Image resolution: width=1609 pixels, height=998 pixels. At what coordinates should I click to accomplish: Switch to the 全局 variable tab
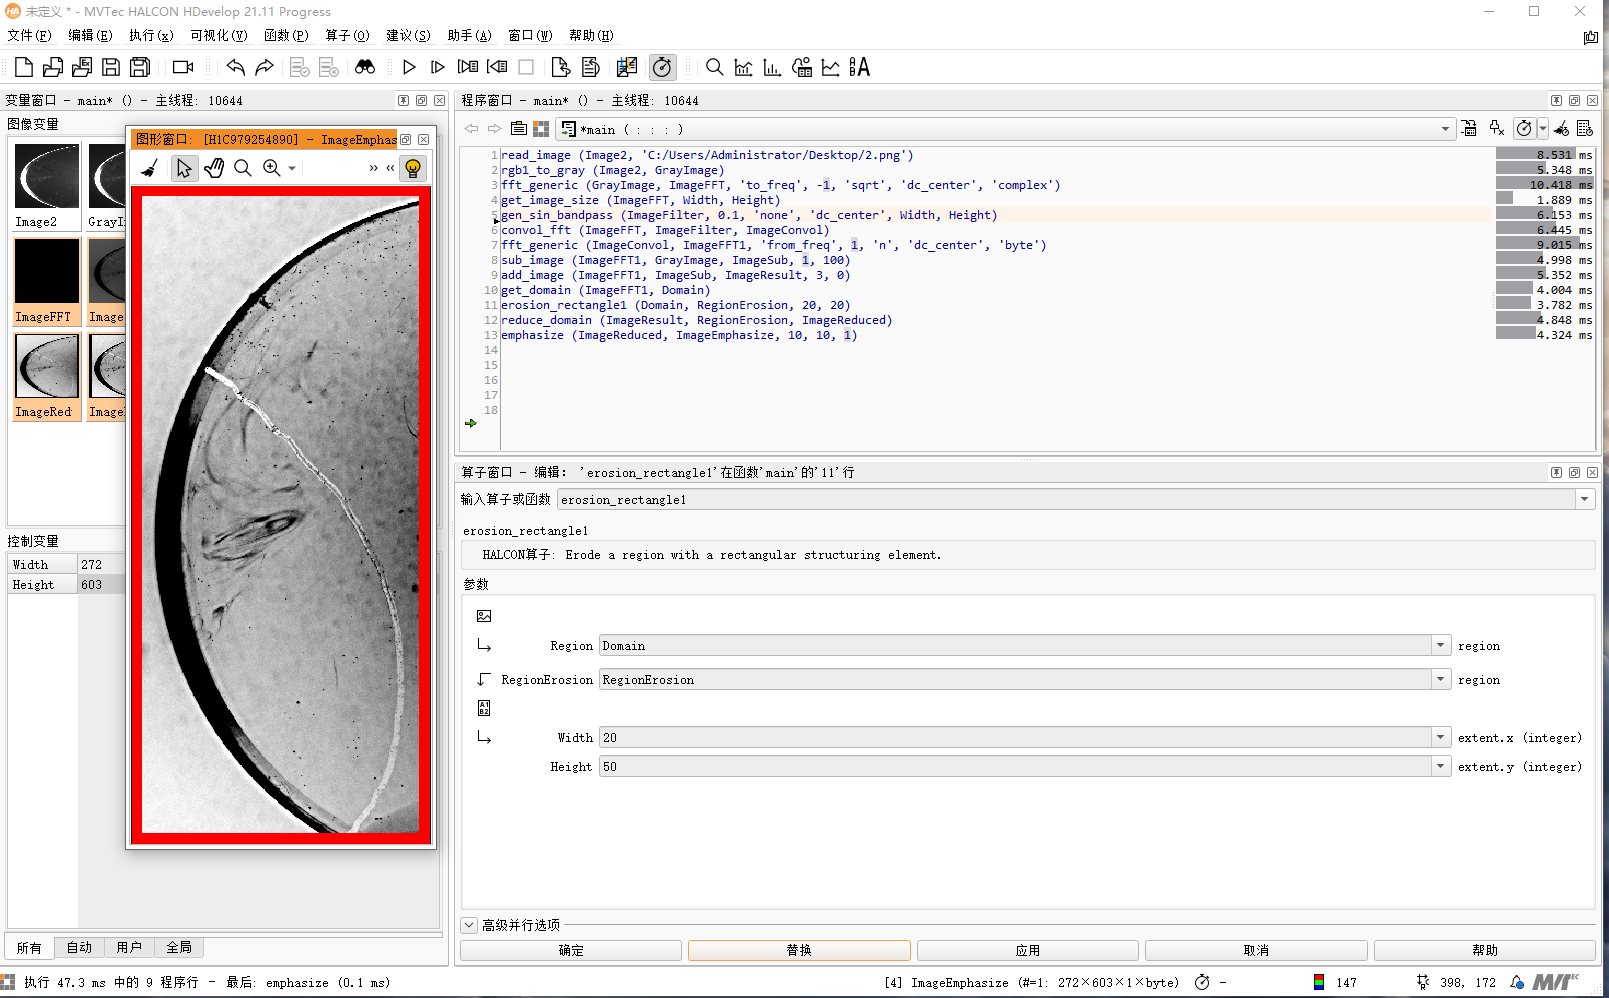pos(179,947)
